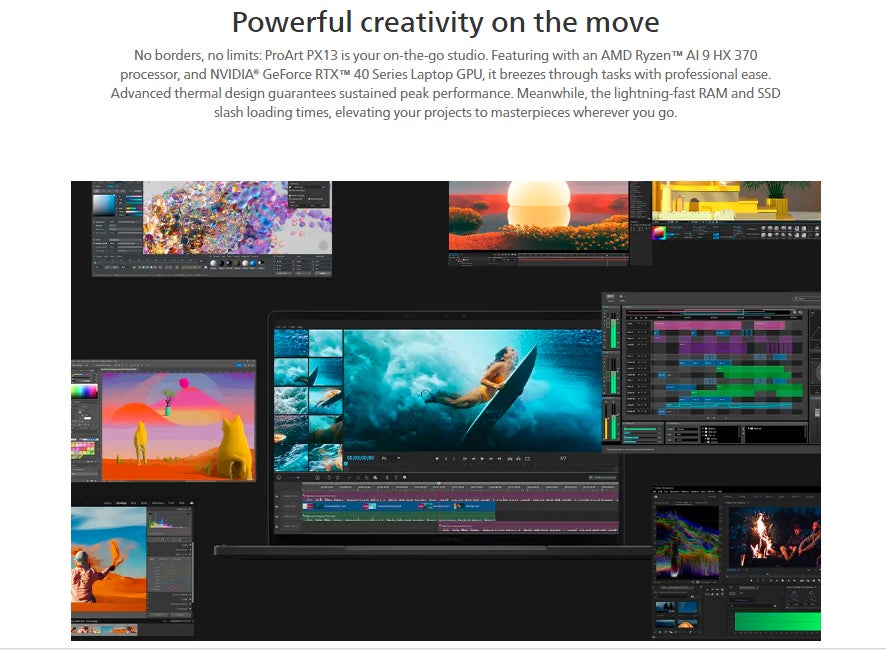Click the campfire video preview window
Screen dimensions: 886x650
[774, 537]
